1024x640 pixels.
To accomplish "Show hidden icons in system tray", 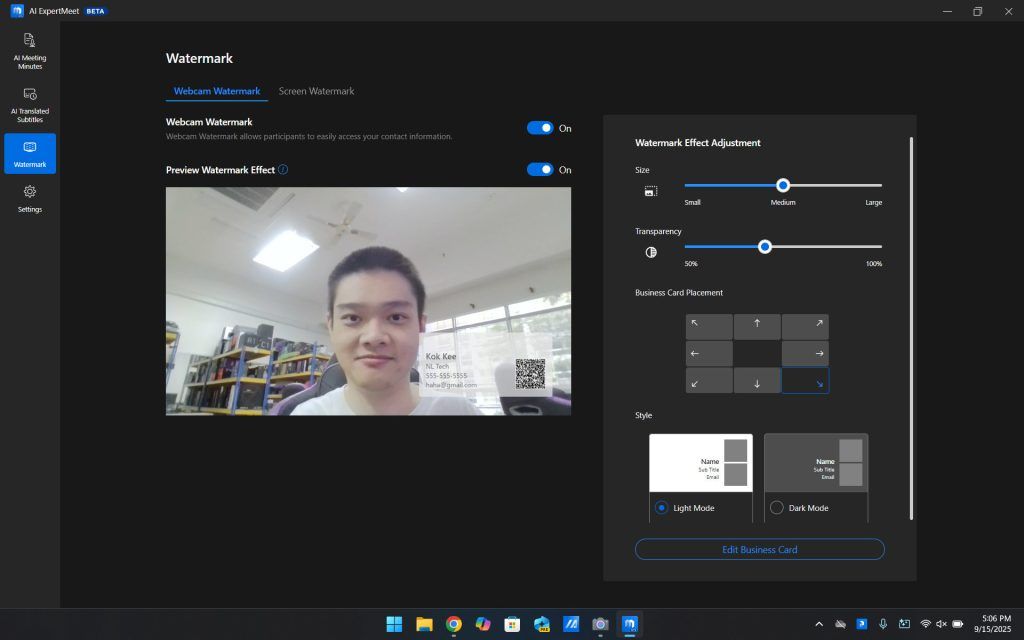I will click(x=819, y=624).
